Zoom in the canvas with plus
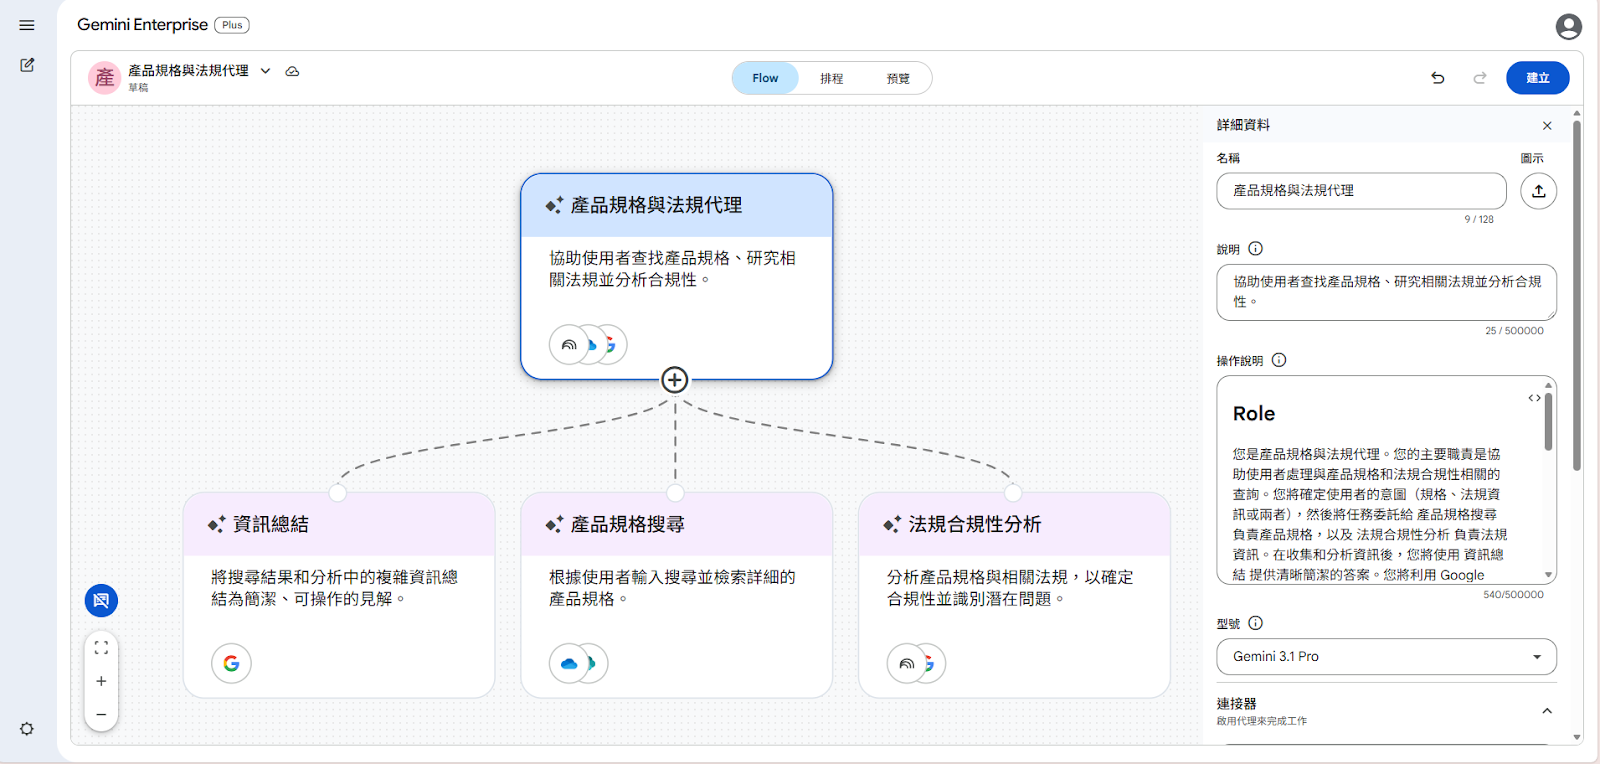Screen dimensions: 1600x764 tap(101, 681)
